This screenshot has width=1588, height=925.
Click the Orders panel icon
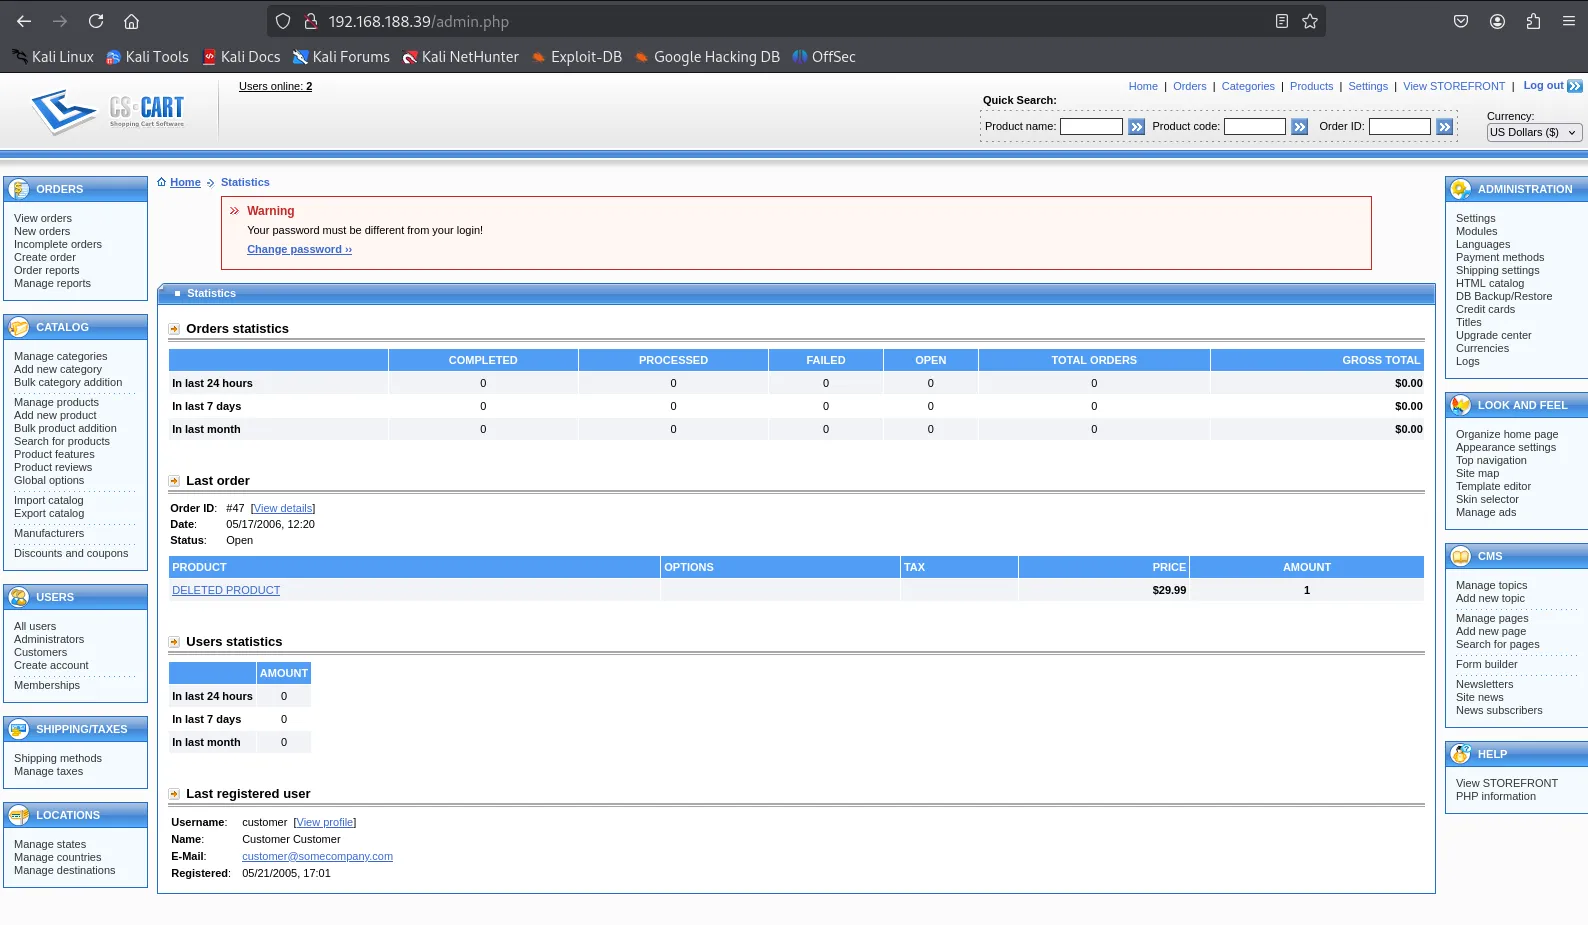tap(19, 189)
